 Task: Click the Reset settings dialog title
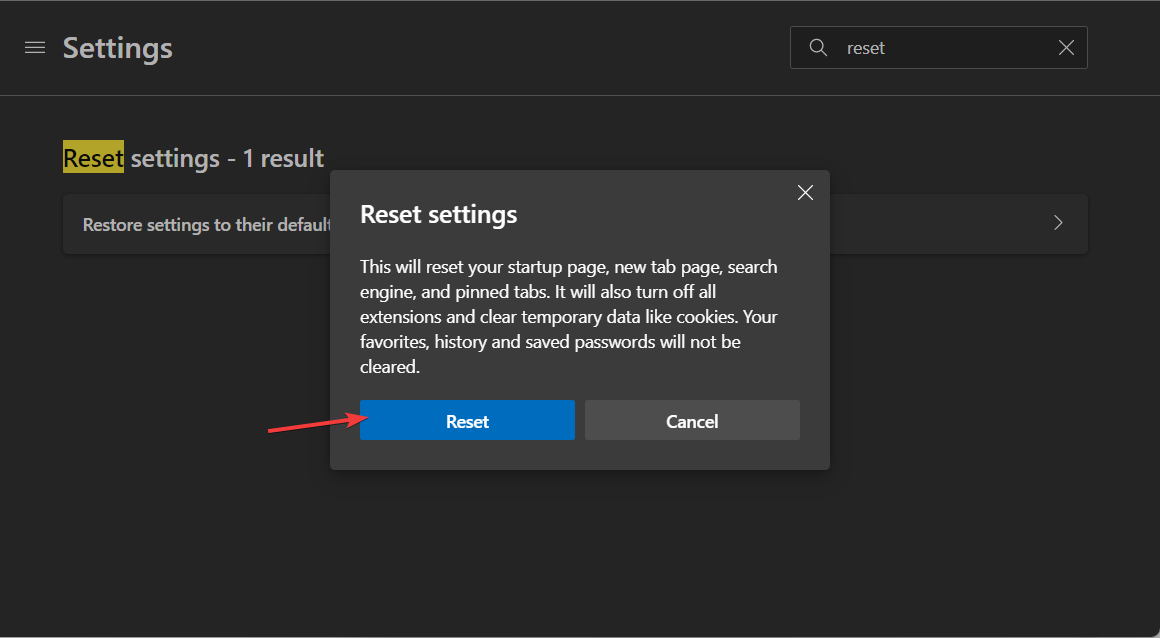(x=438, y=215)
